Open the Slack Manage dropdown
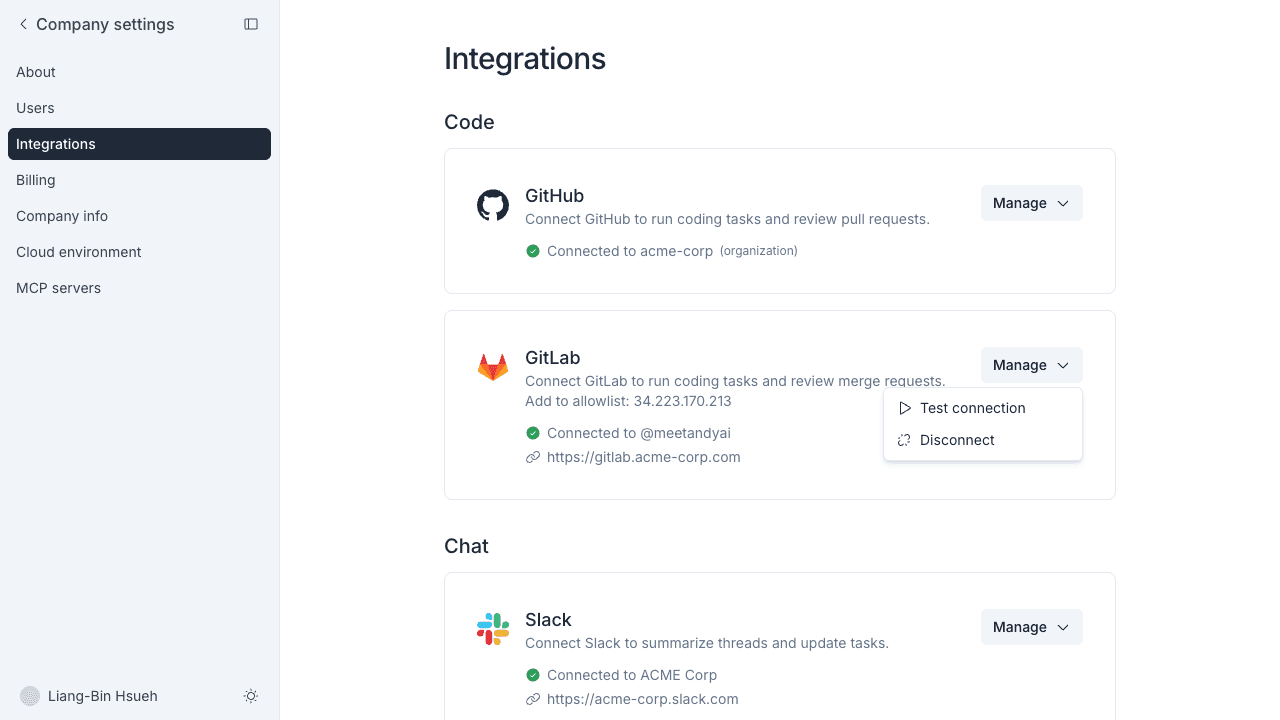Screen dimensions: 1280x720 pos(1031,627)
